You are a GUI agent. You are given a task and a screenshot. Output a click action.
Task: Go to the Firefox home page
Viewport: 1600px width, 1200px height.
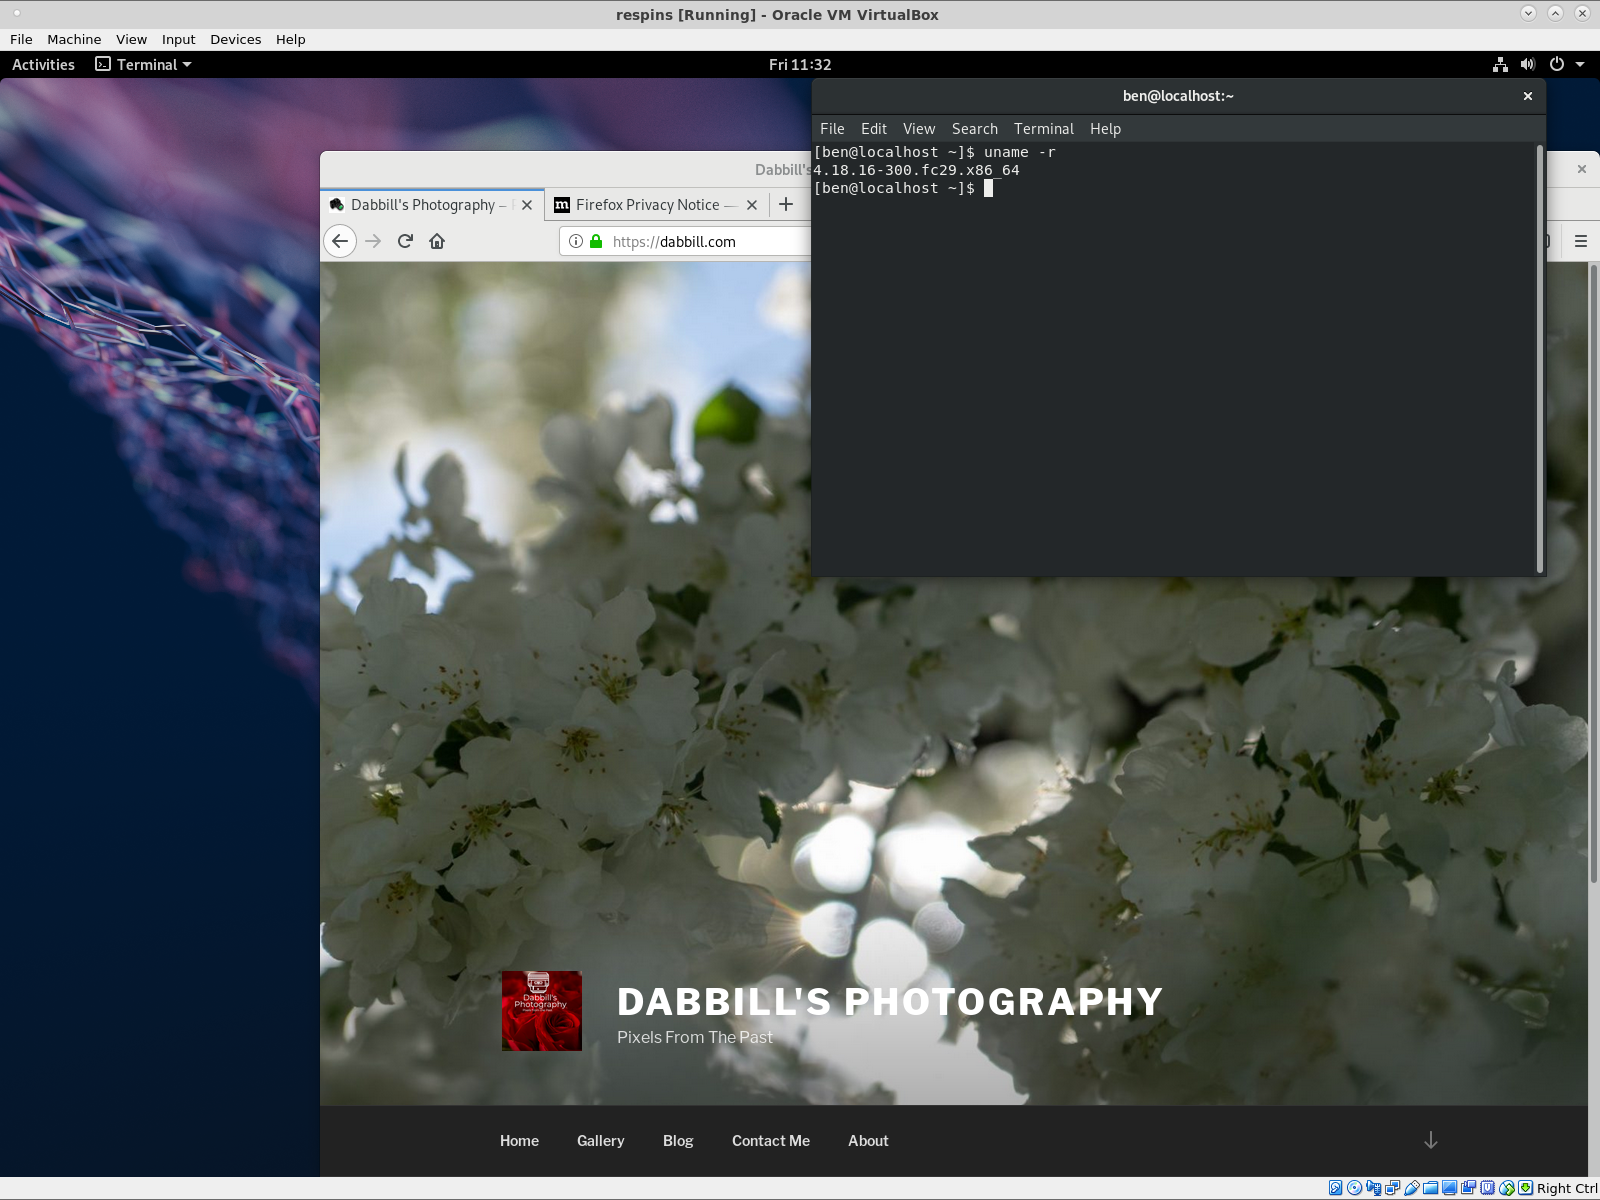(x=437, y=241)
